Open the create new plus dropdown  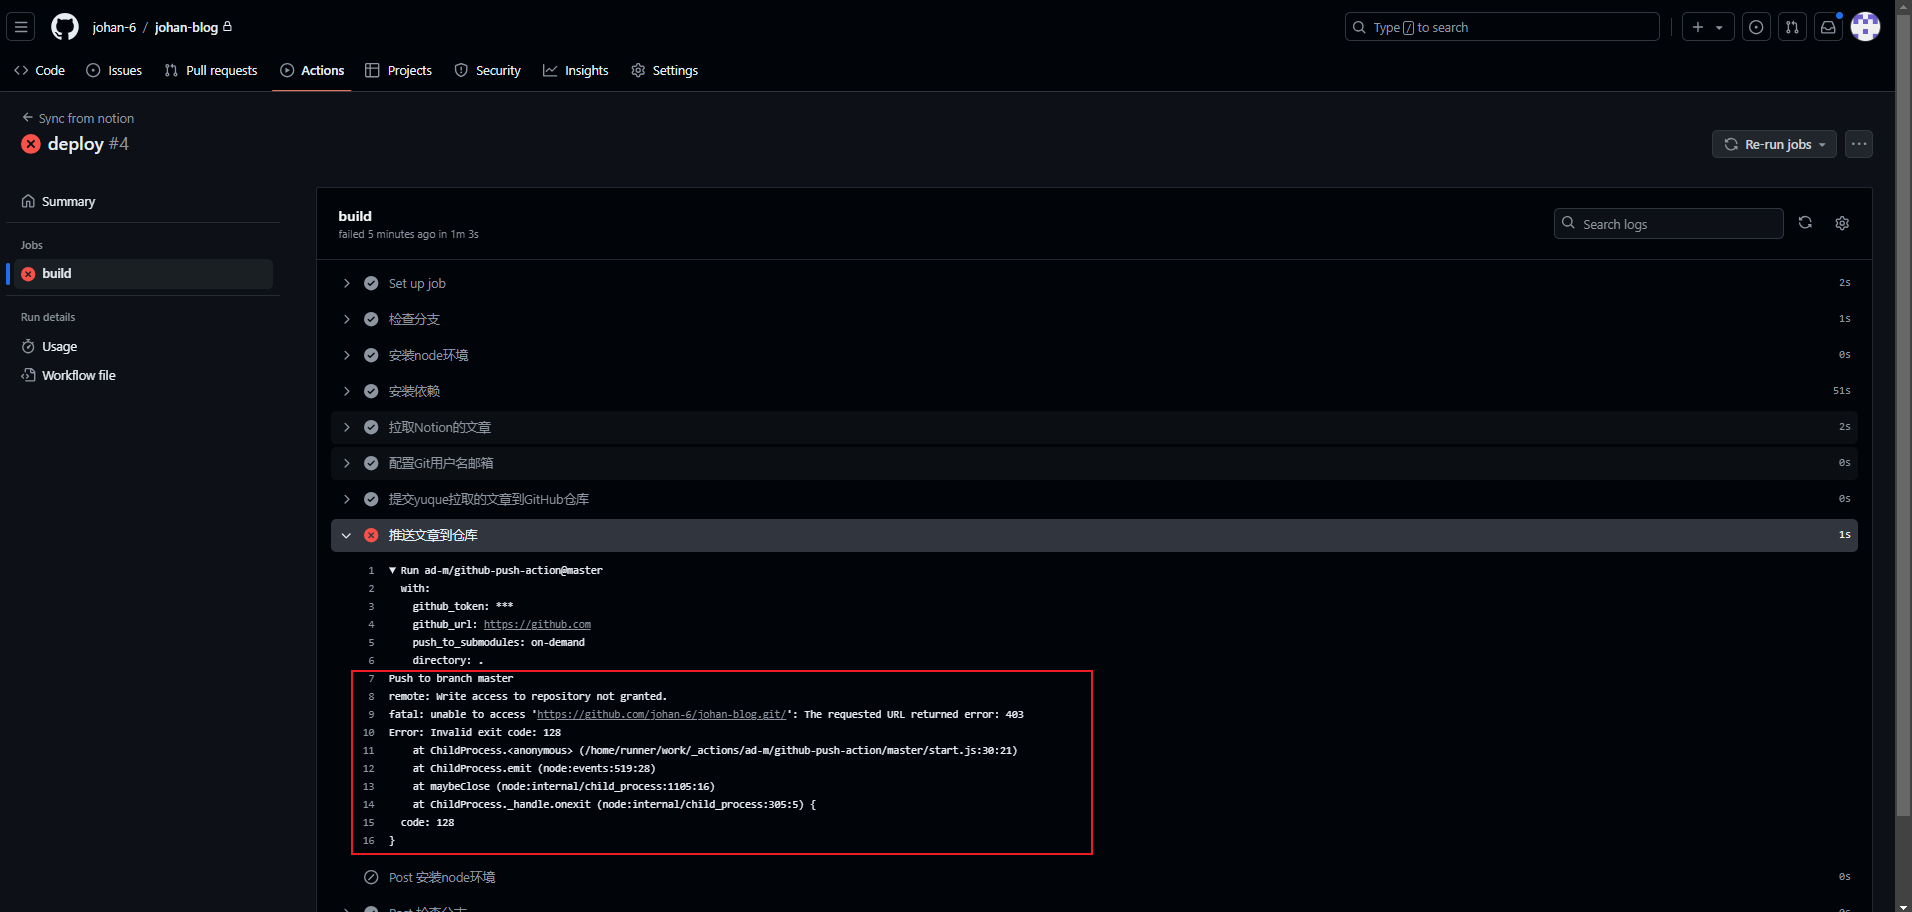coord(1707,27)
